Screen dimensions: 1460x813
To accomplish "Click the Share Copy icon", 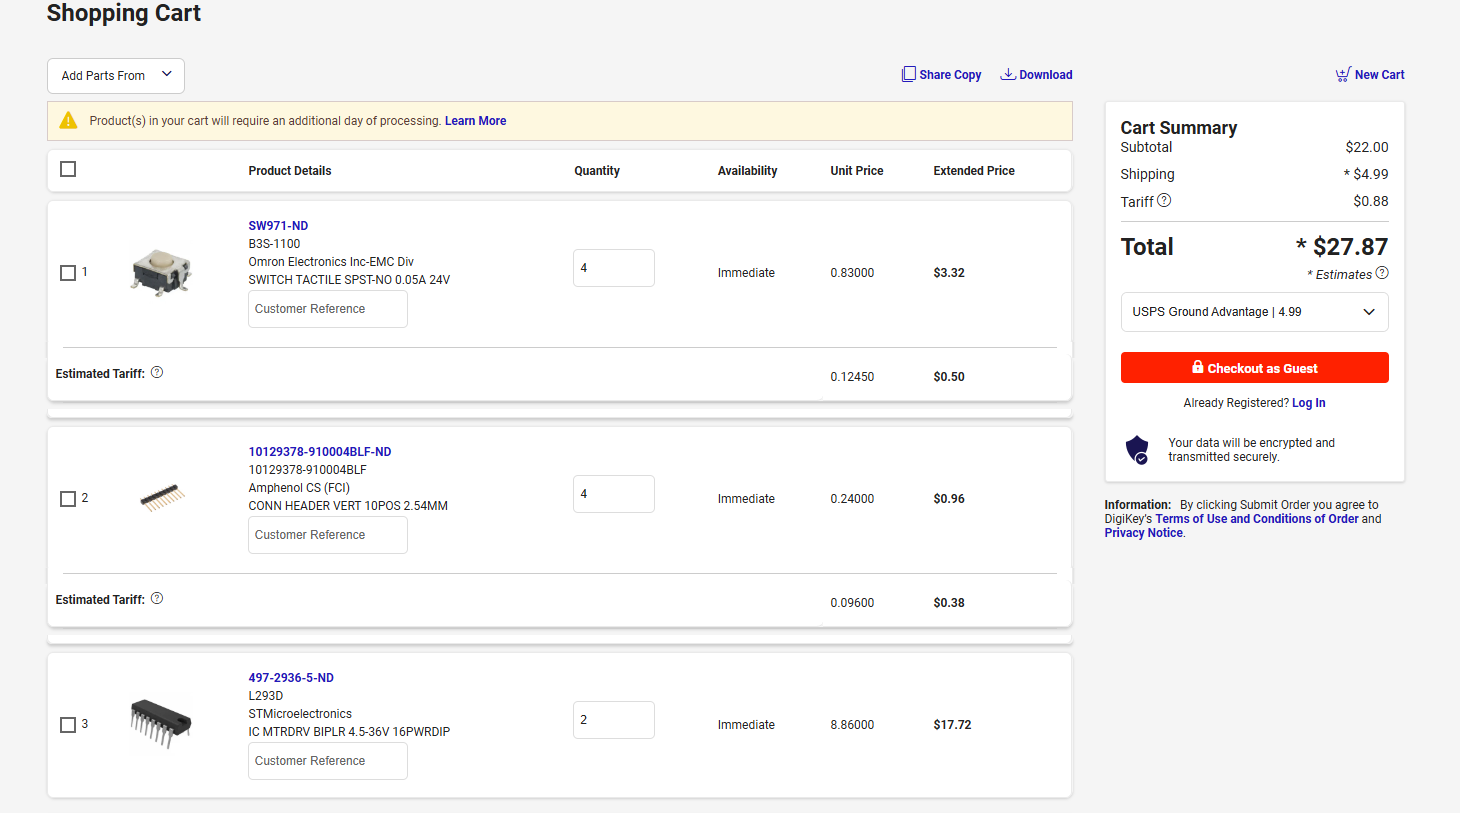I will pos(908,74).
